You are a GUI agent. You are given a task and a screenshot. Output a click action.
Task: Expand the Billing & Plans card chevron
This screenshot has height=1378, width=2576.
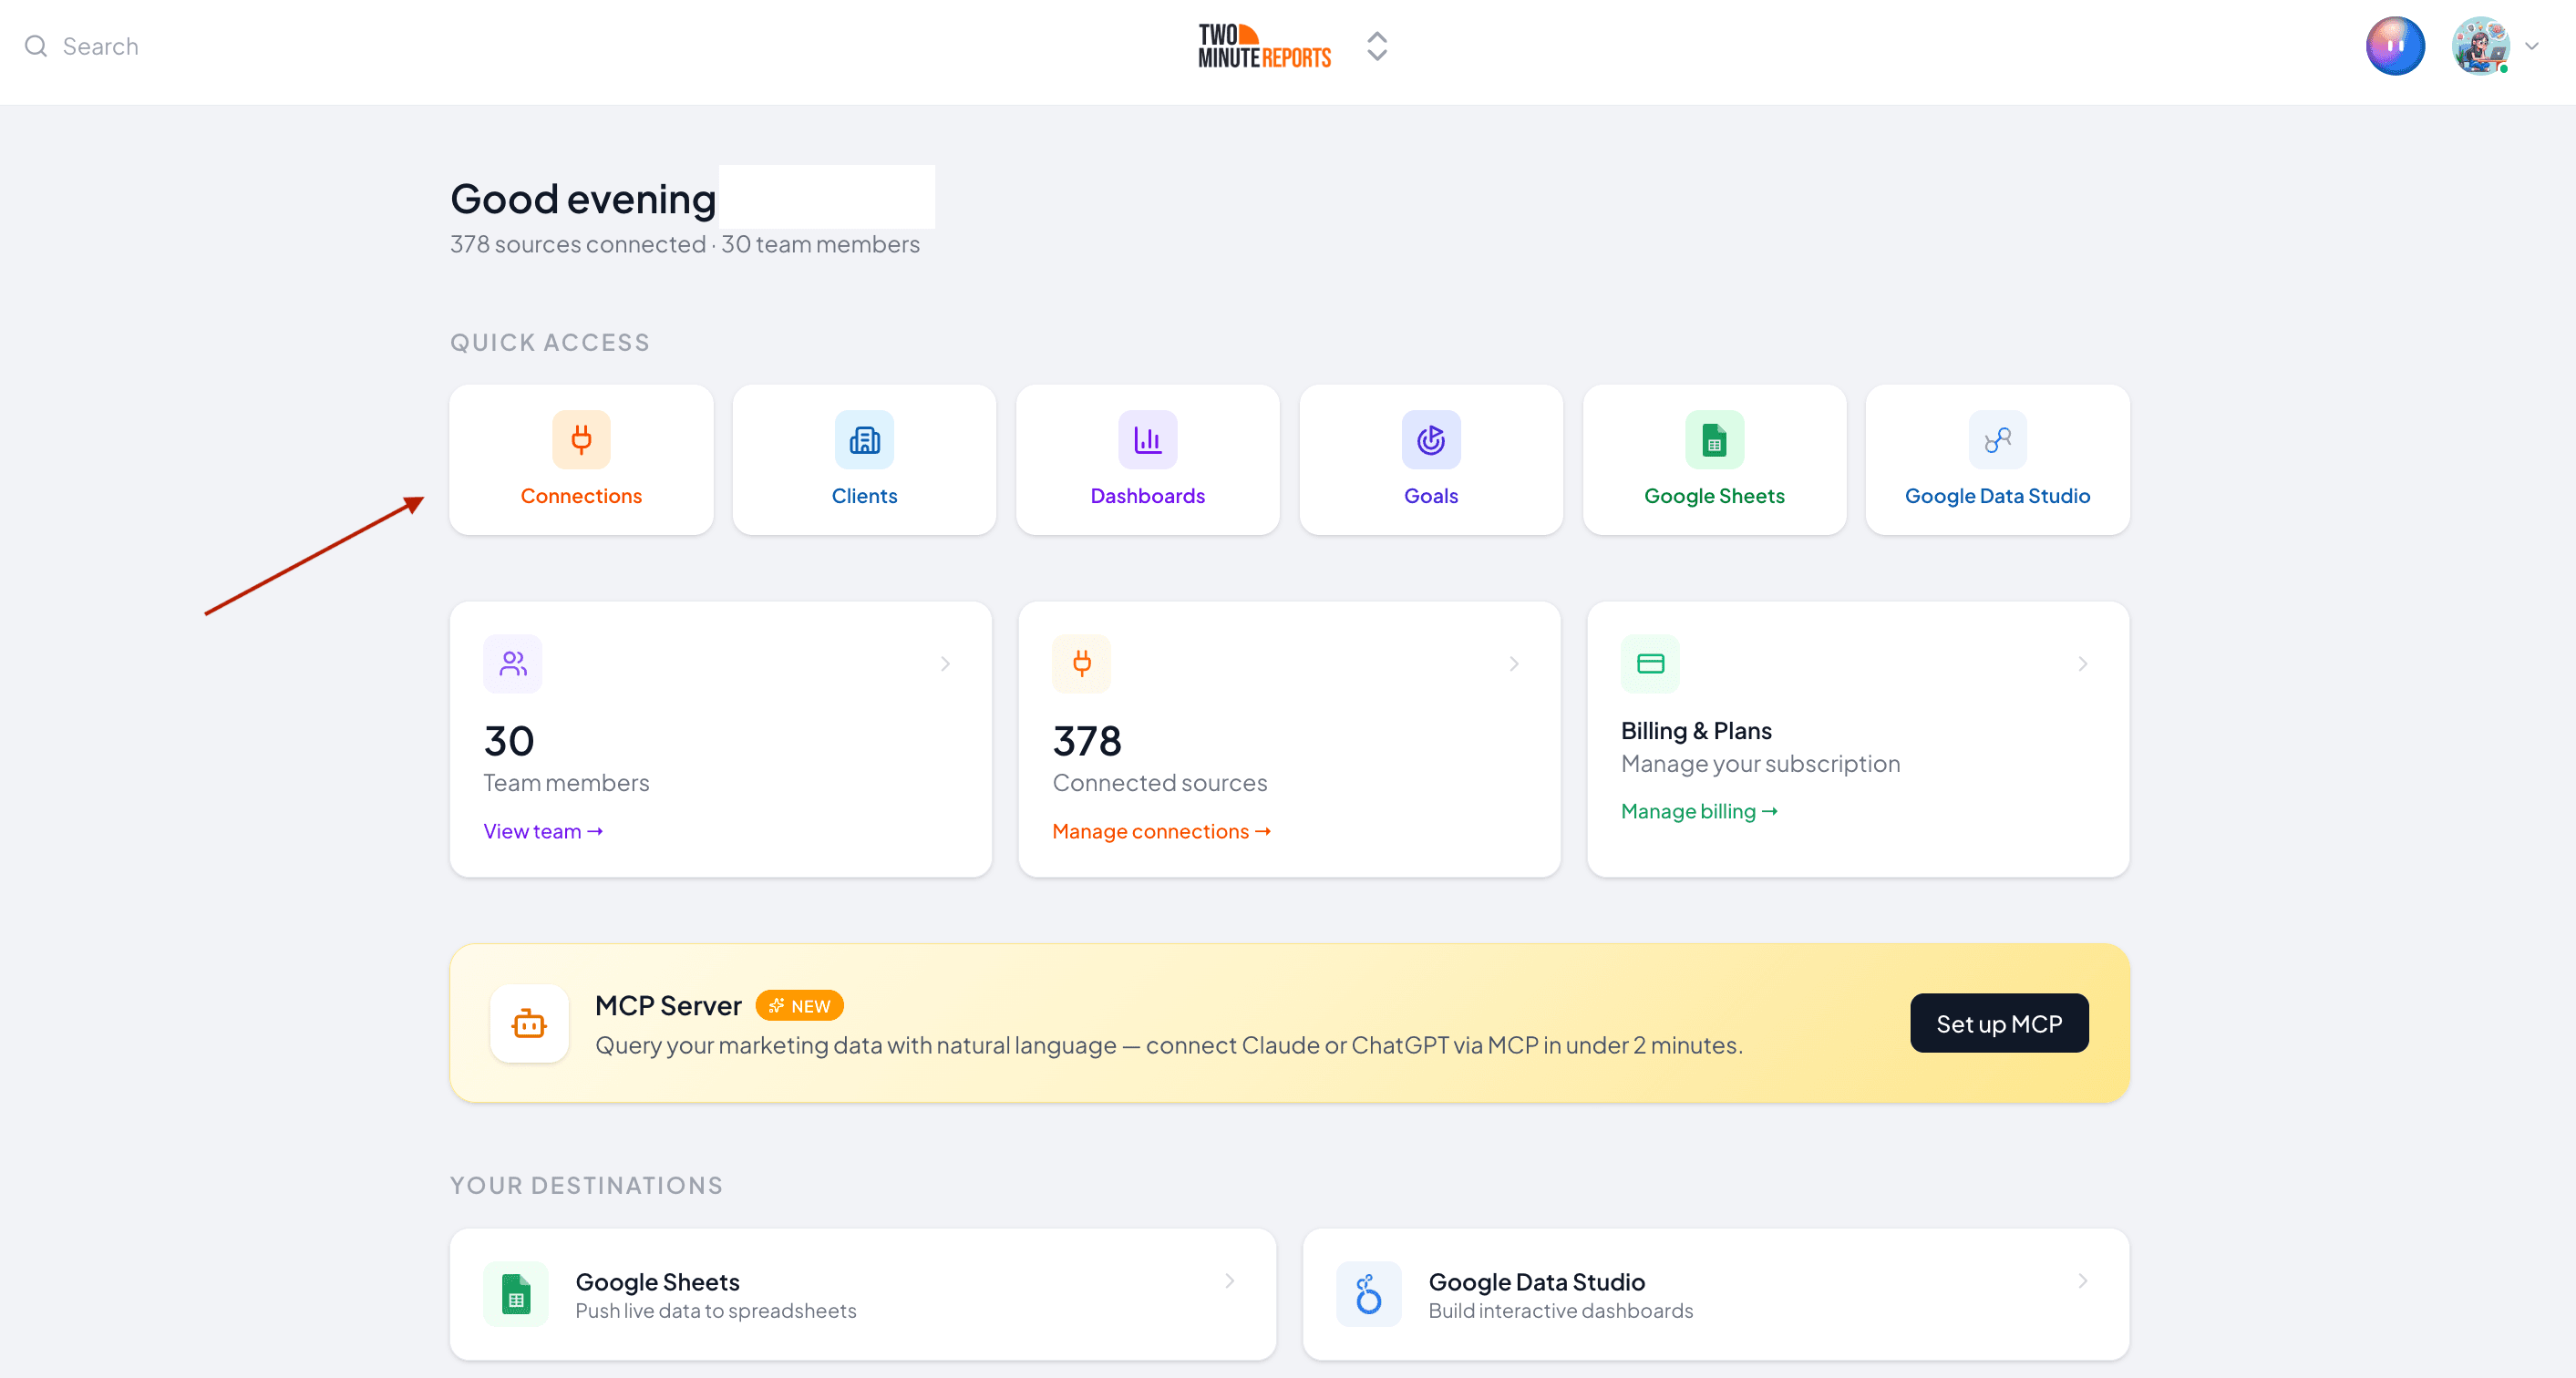coord(2083,664)
